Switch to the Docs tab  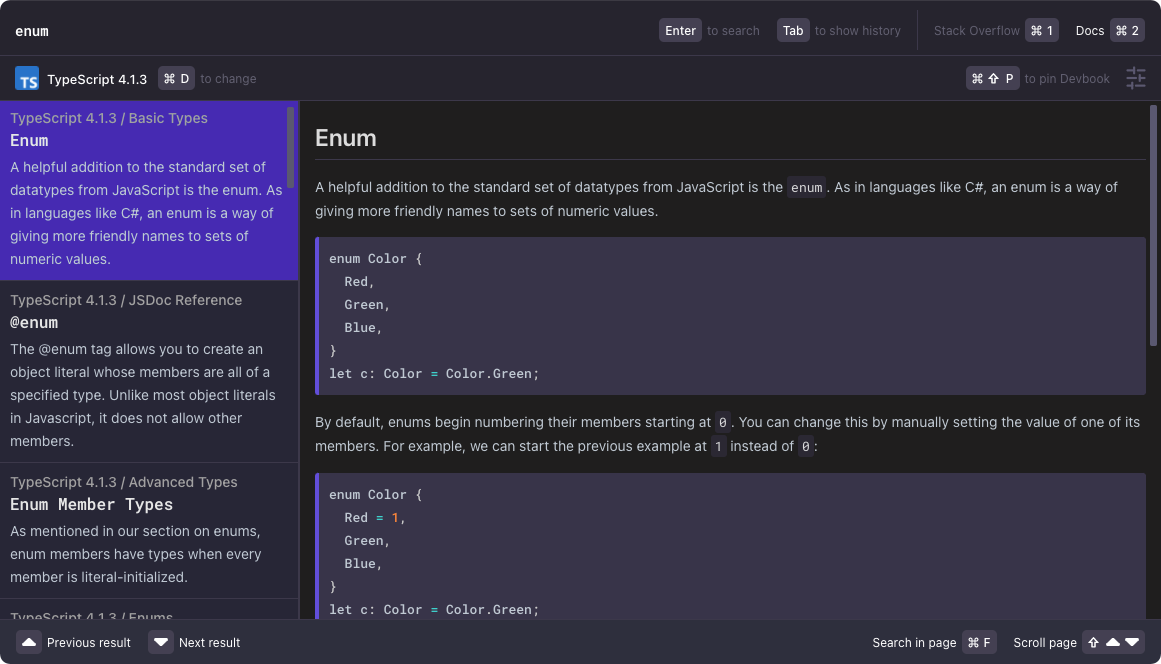[x=1089, y=30]
